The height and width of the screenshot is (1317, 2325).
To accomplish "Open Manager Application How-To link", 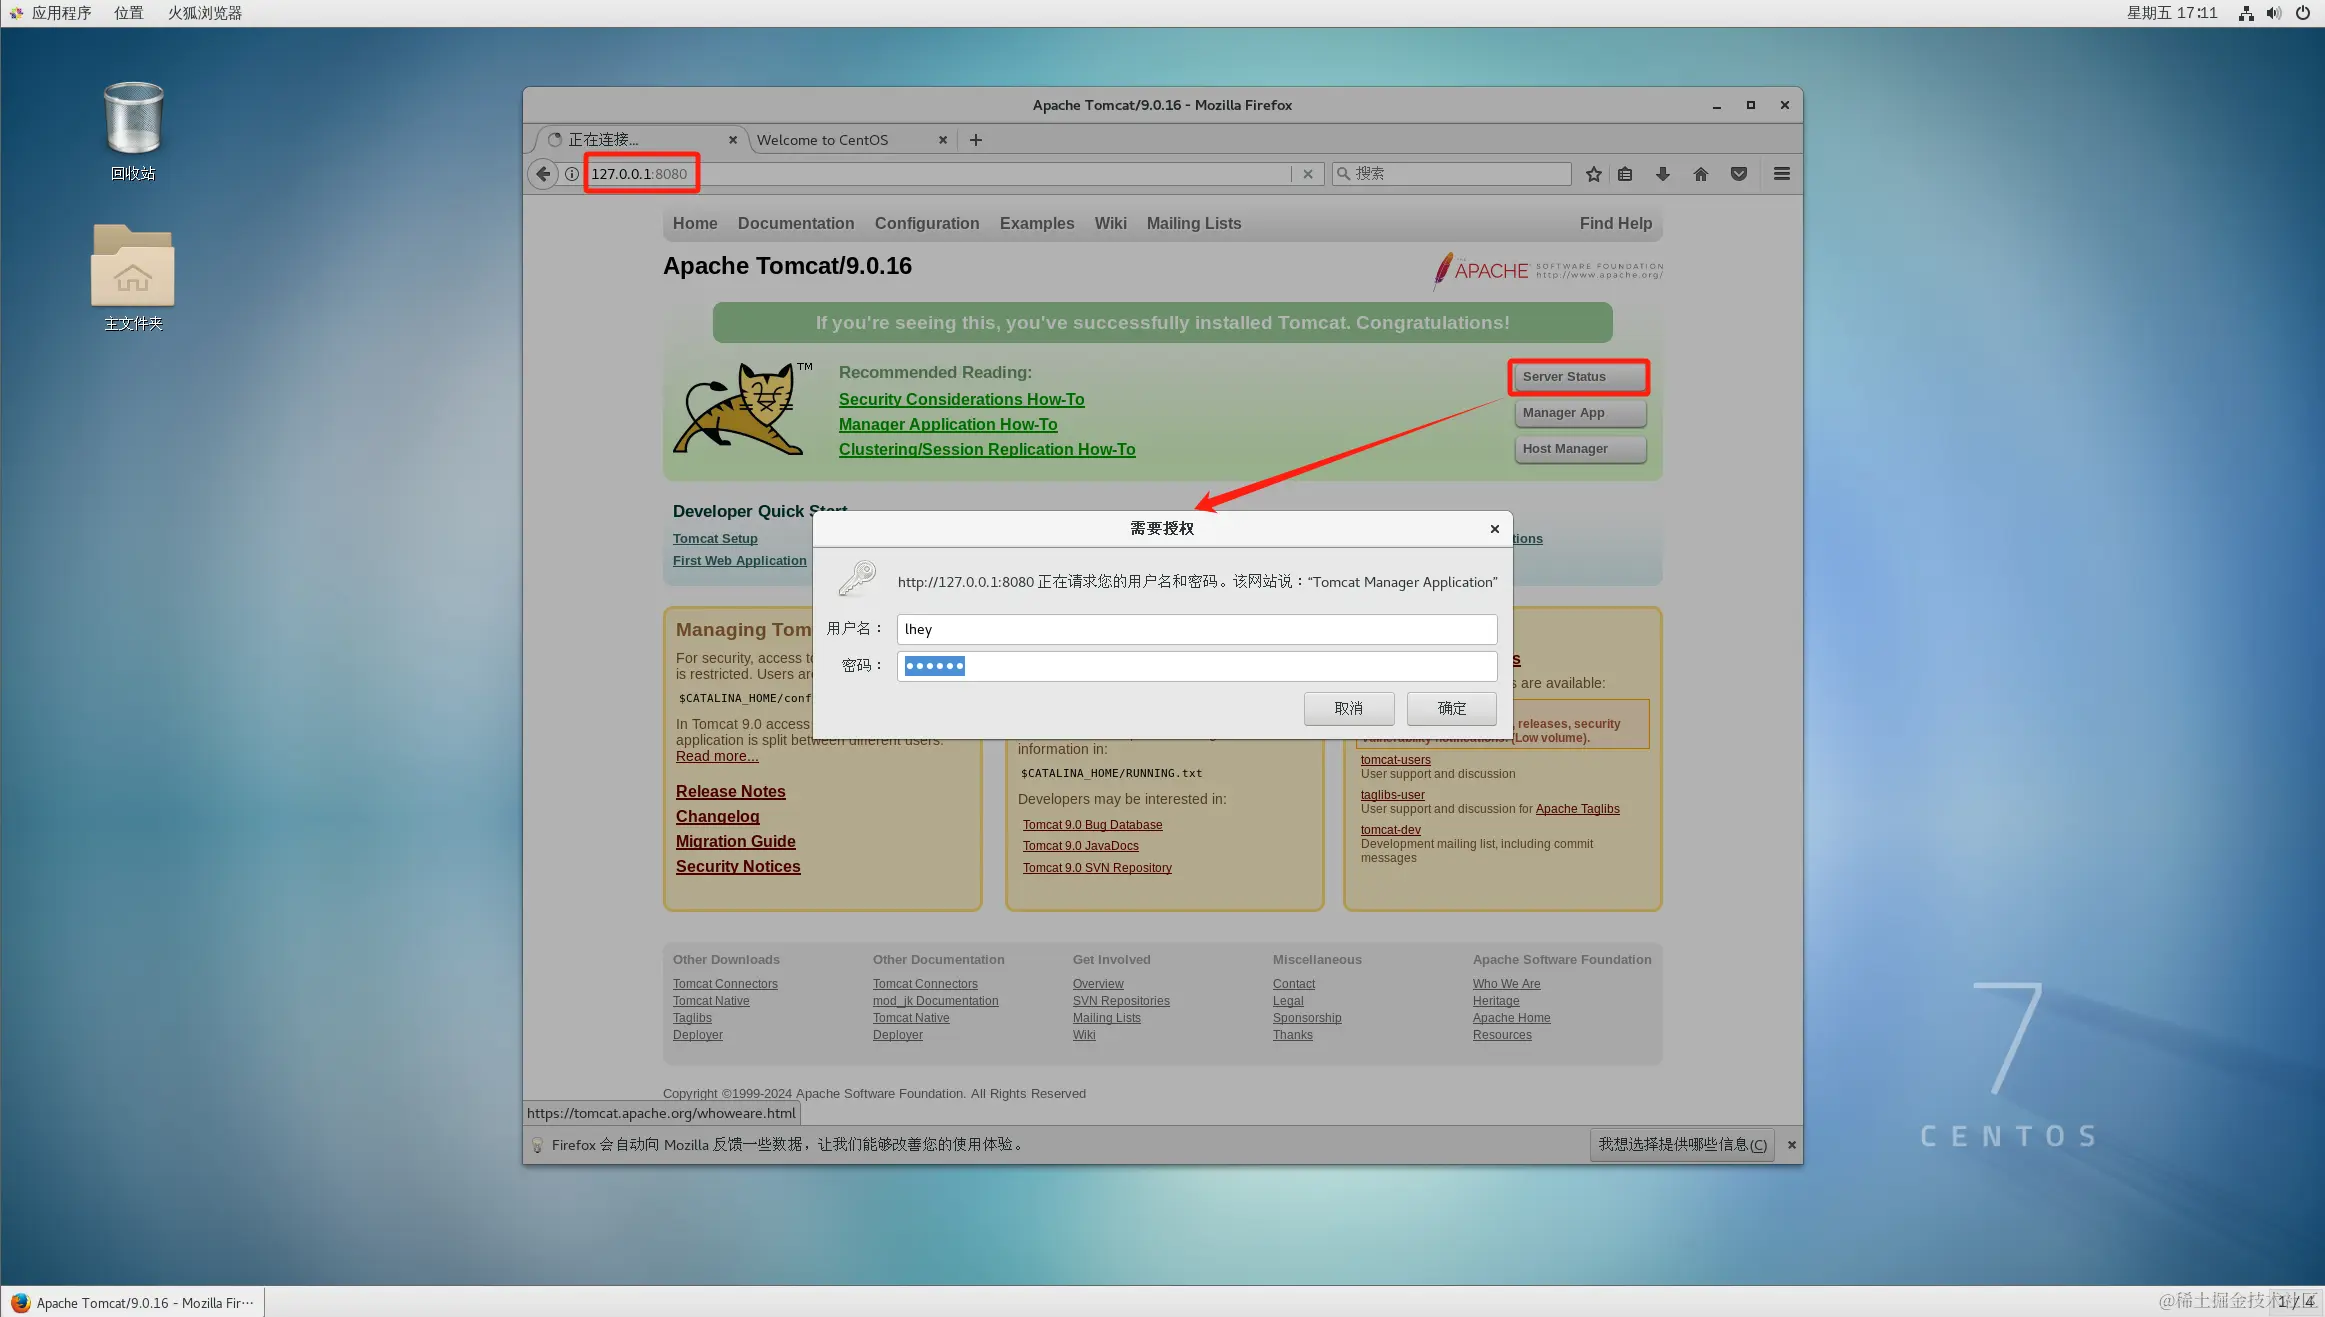I will pos(948,425).
